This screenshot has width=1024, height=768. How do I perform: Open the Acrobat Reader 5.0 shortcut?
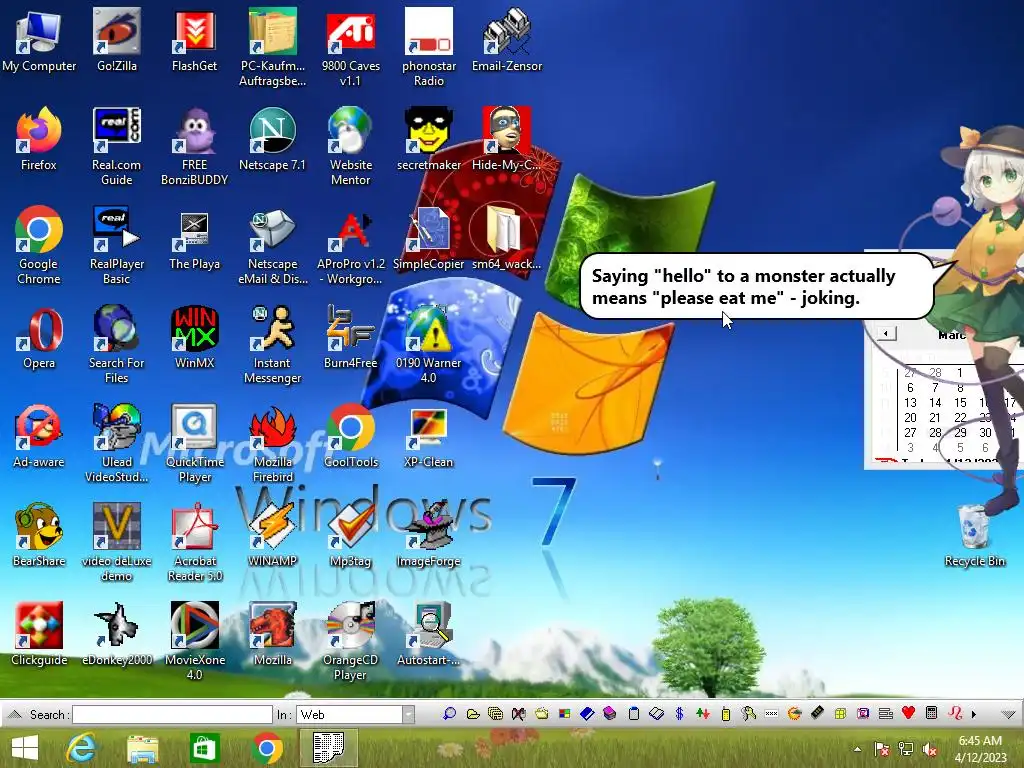pyautogui.click(x=194, y=543)
